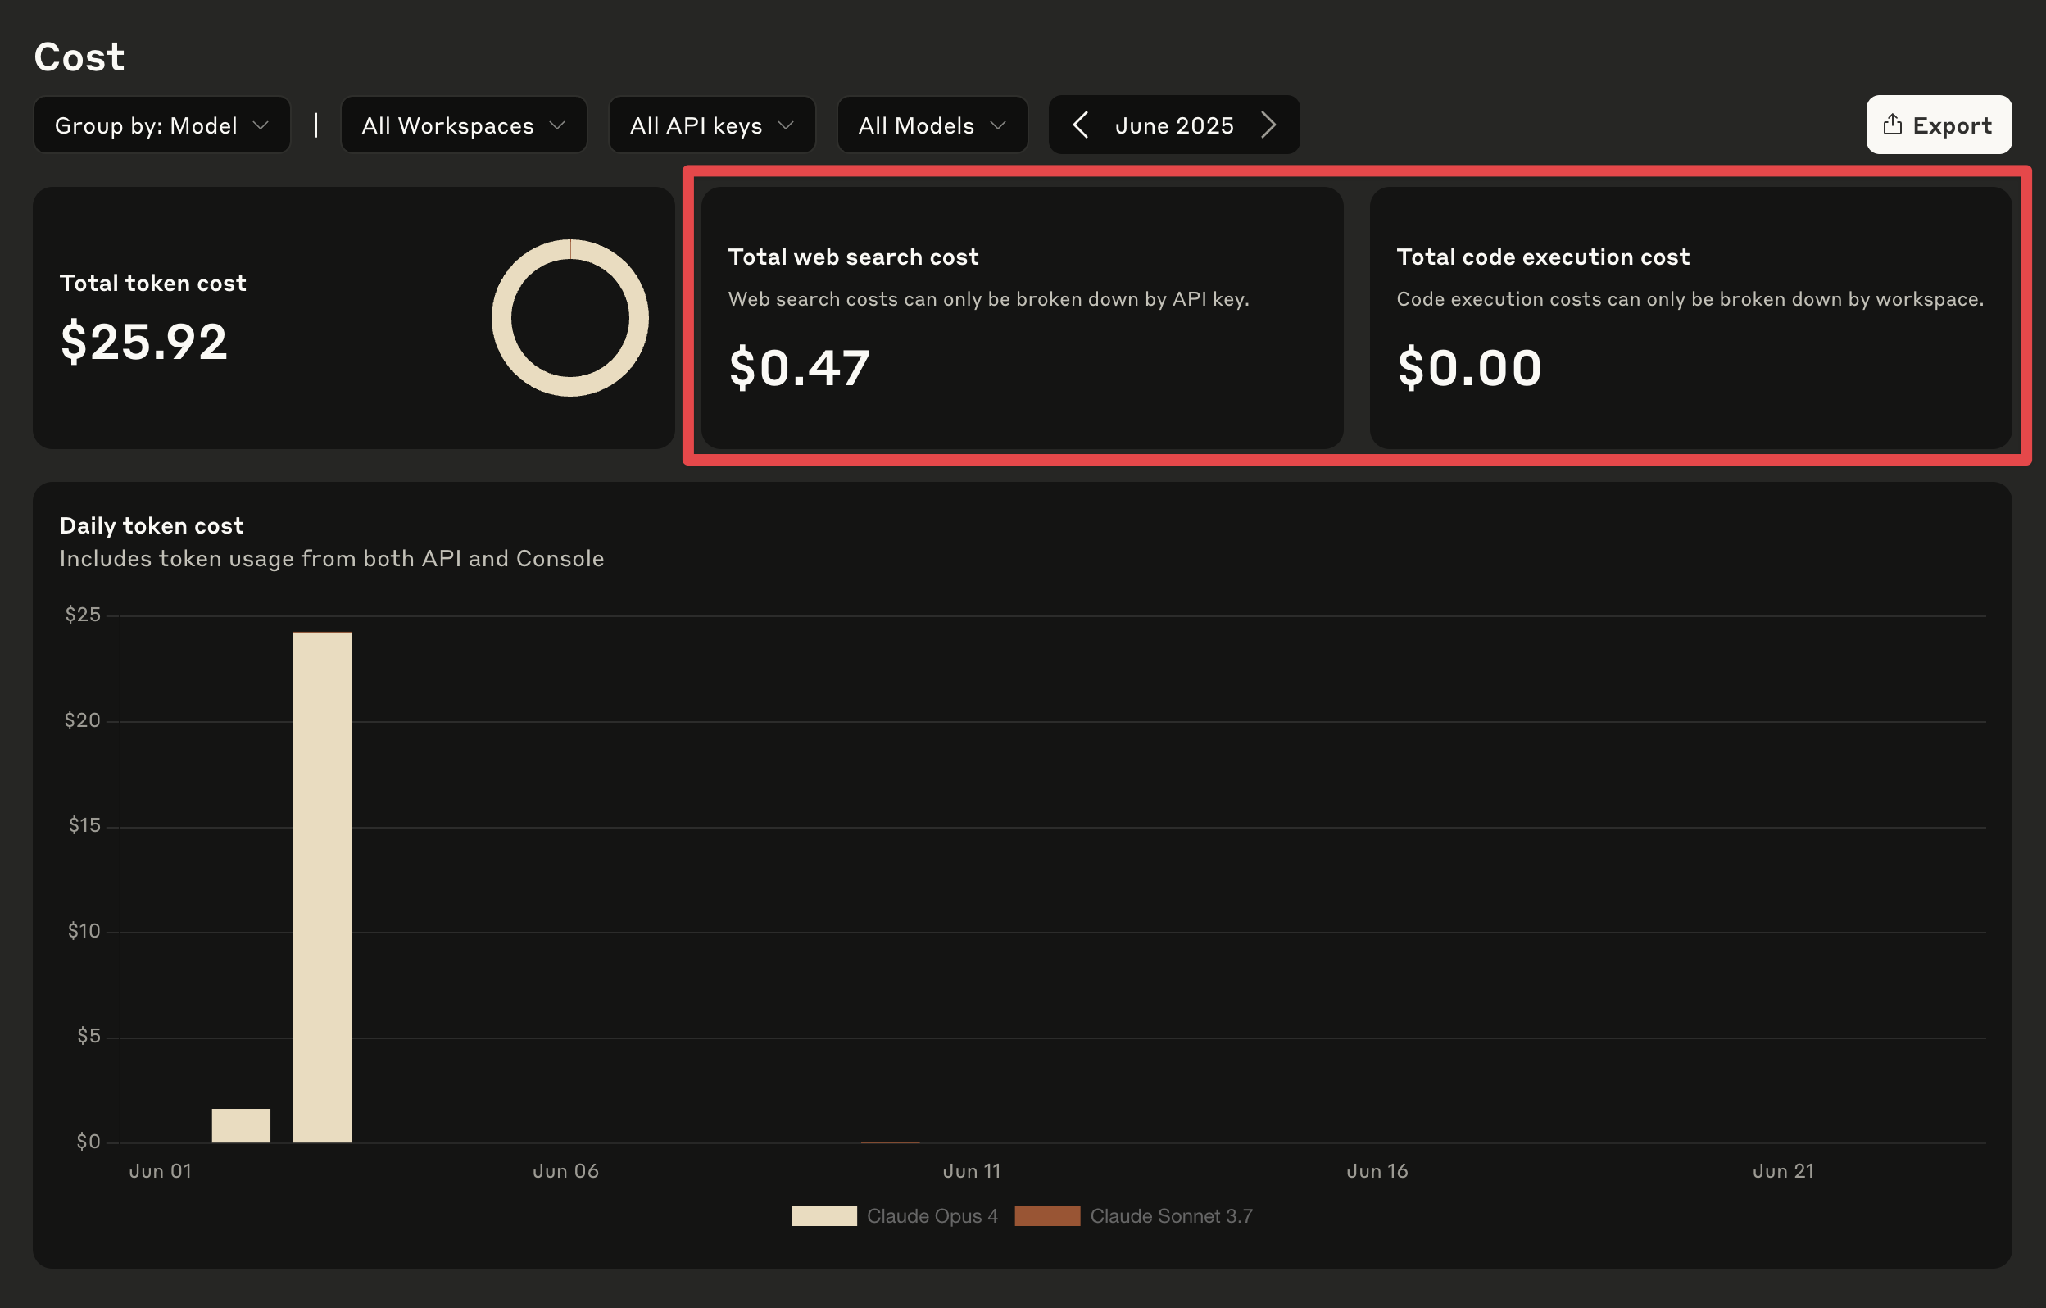This screenshot has width=2046, height=1308.
Task: Click the Jun 16 axis label
Action: [1377, 1171]
